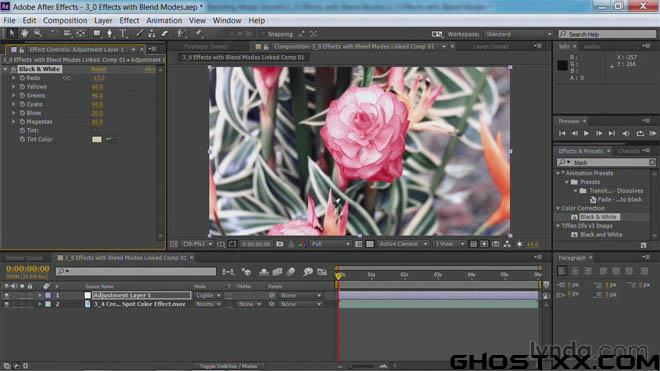Click Toggle Switches / Modes button
The width and height of the screenshot is (660, 371).
229,366
